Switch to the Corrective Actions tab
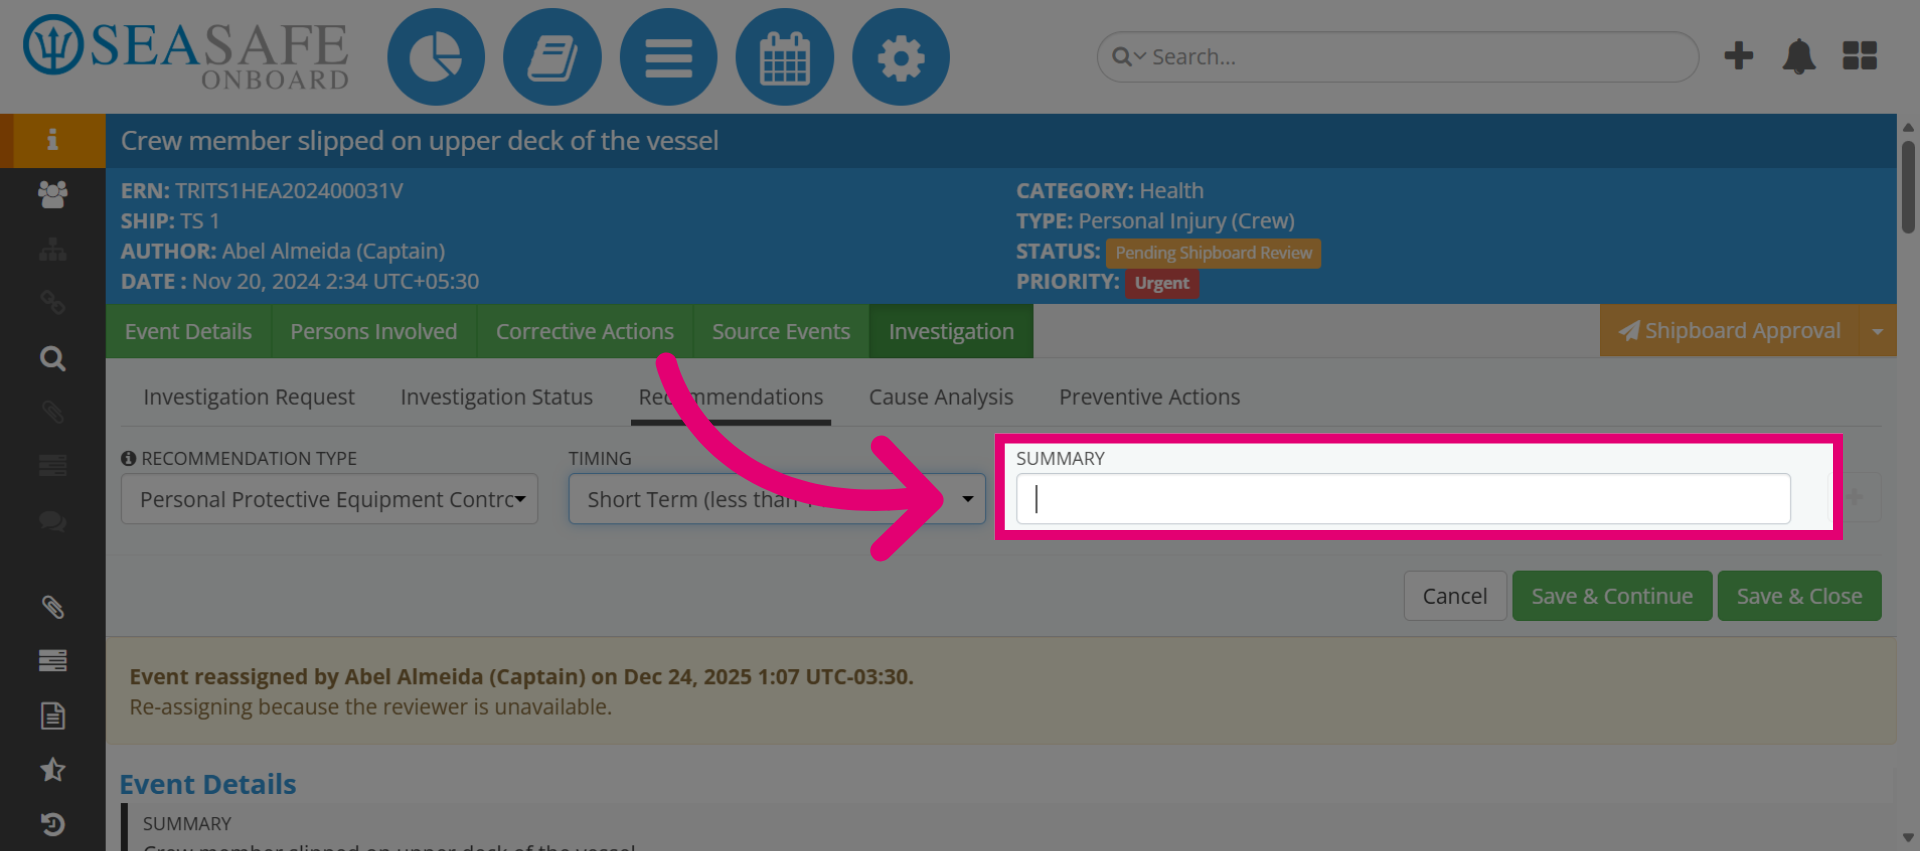This screenshot has width=1920, height=851. point(585,331)
